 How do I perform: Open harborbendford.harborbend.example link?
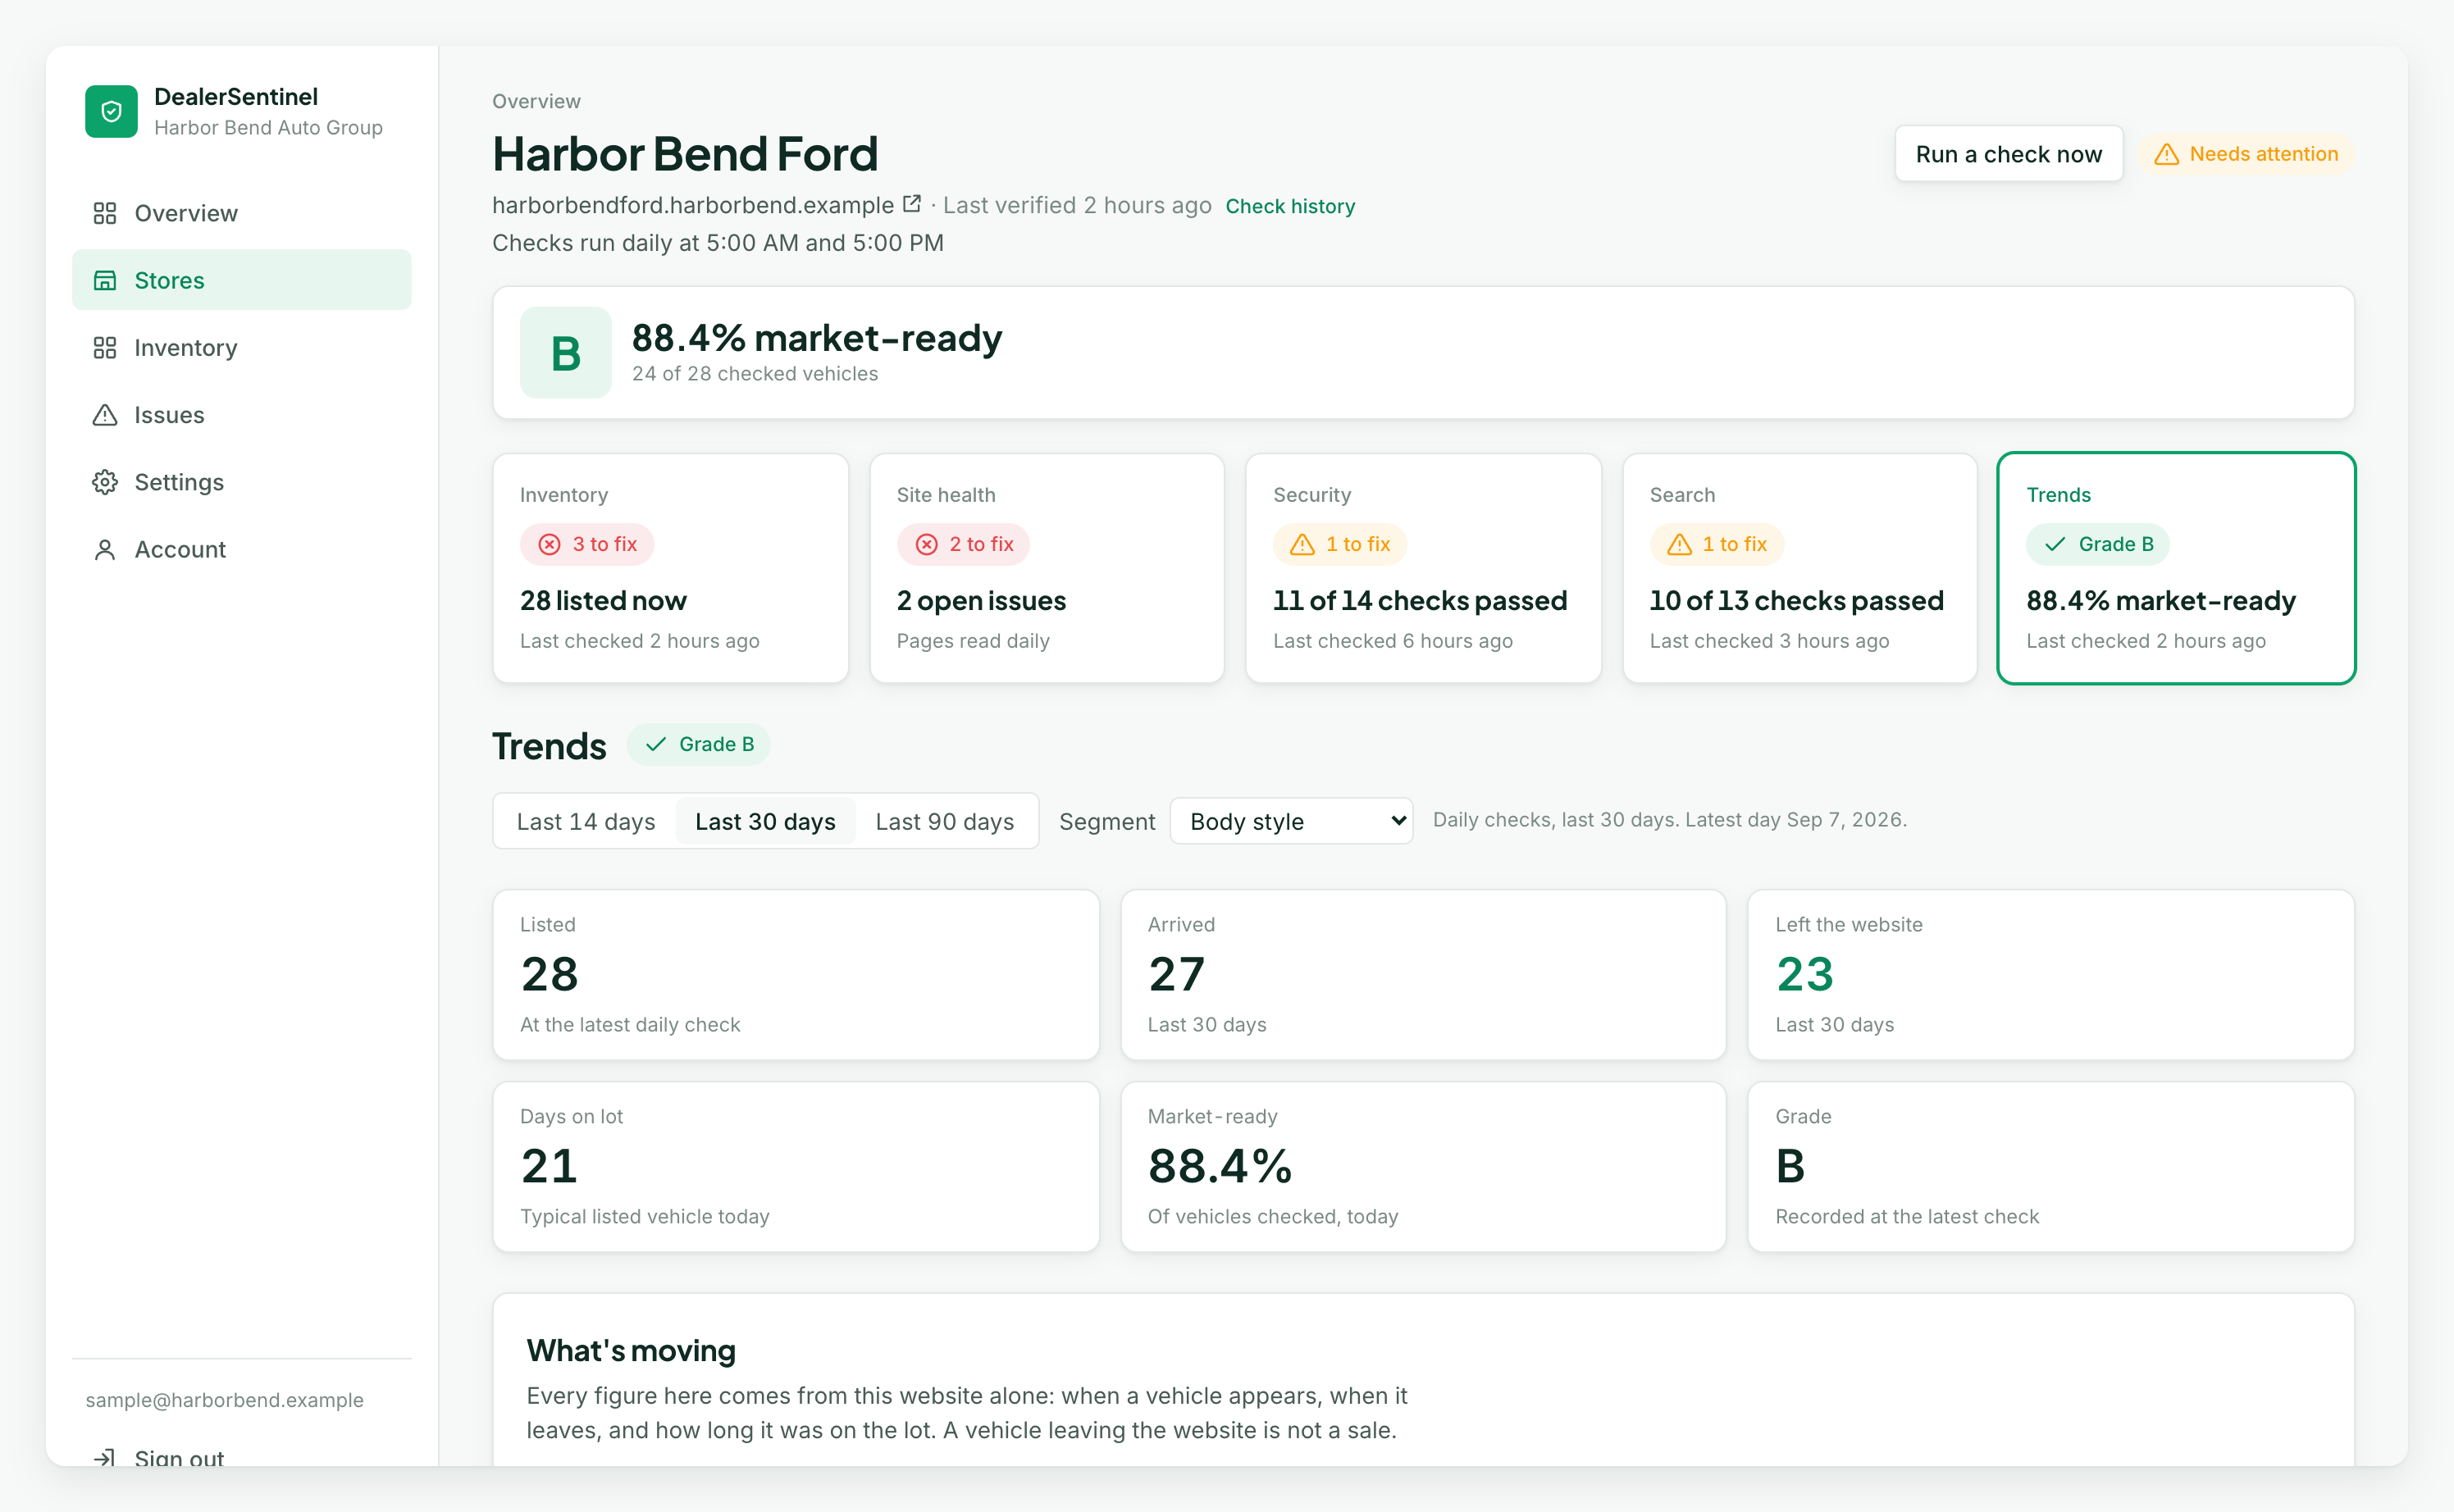tap(693, 205)
